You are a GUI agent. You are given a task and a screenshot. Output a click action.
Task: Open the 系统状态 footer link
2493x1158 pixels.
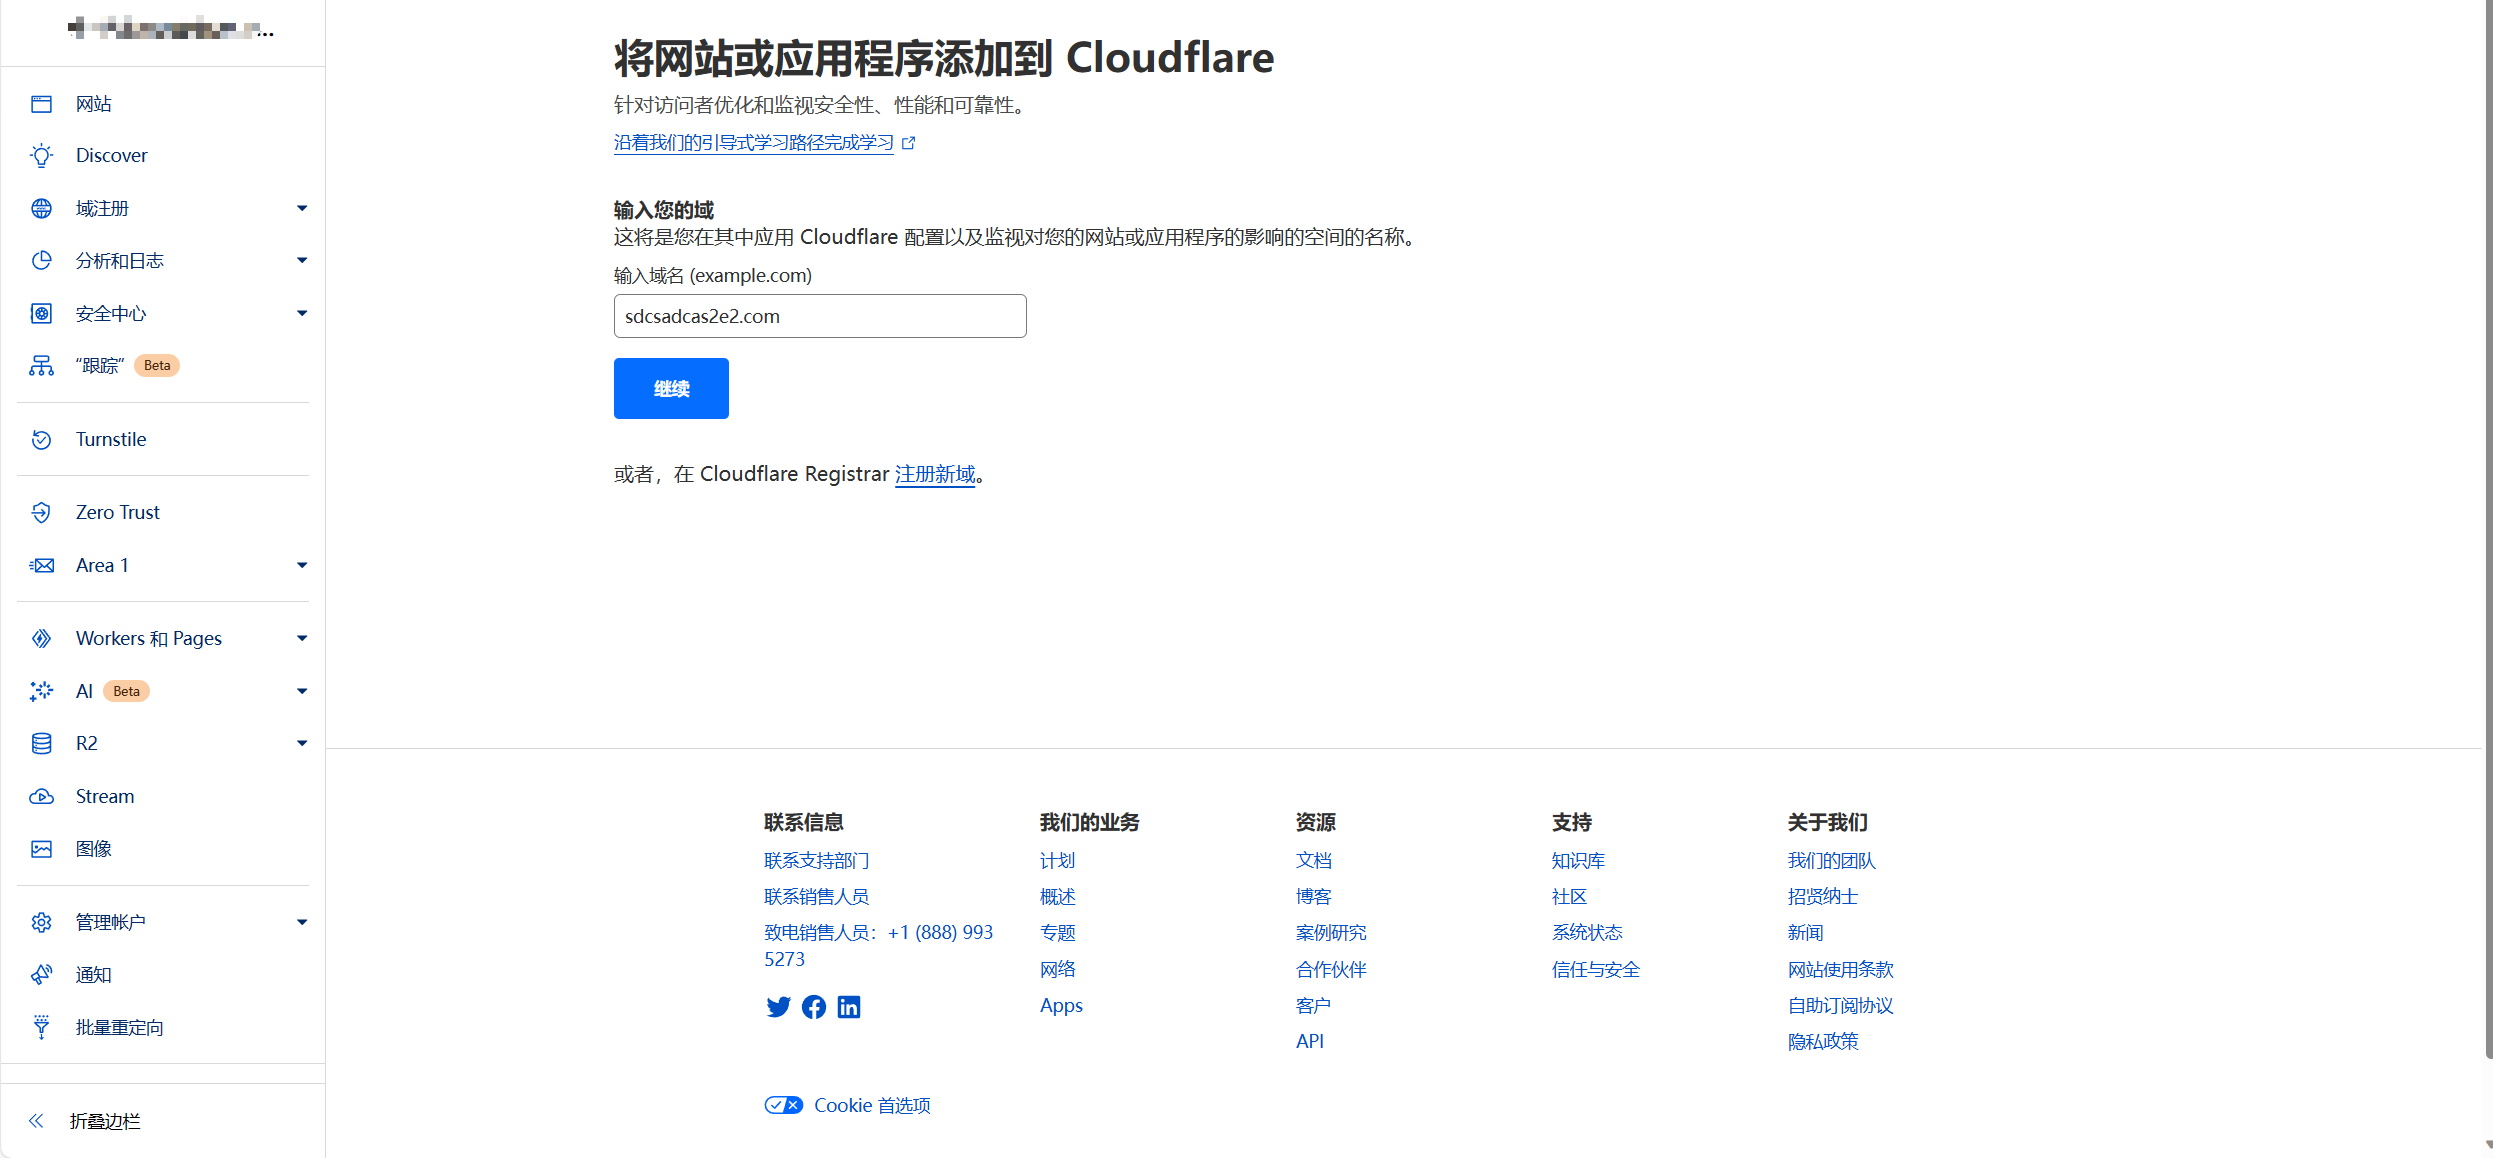point(1587,933)
